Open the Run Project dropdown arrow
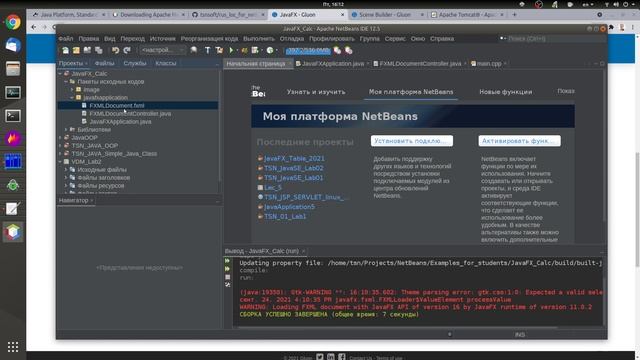 [237, 51]
